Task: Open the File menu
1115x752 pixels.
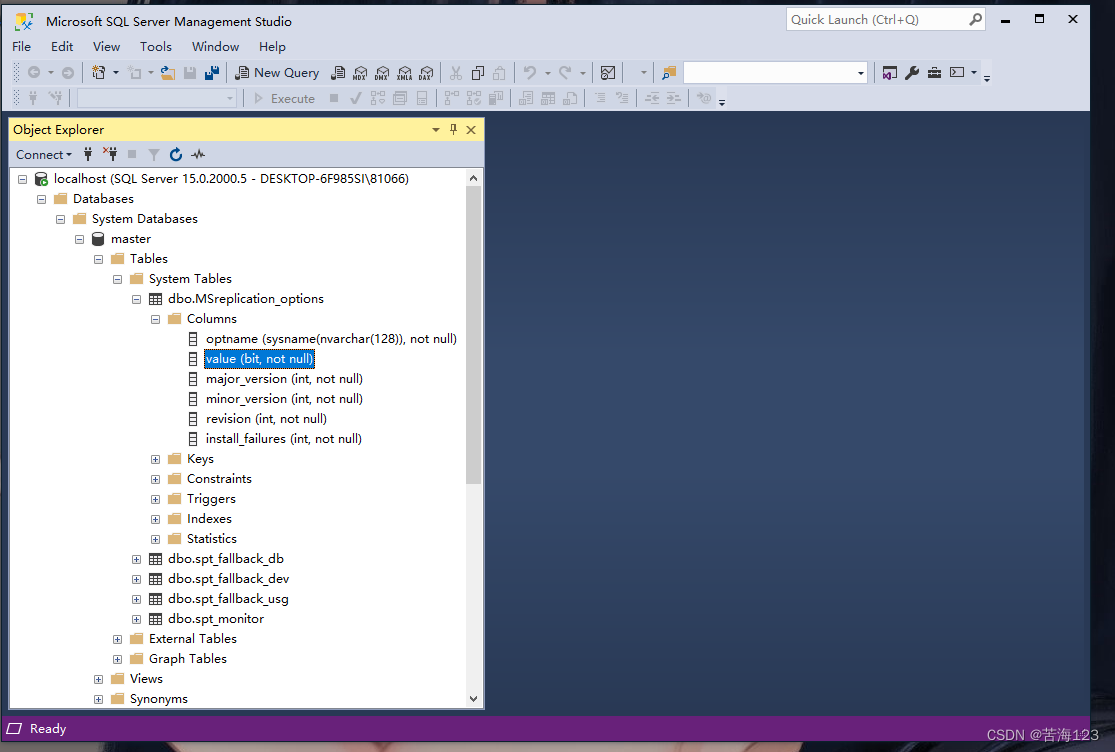Action: click(x=21, y=46)
